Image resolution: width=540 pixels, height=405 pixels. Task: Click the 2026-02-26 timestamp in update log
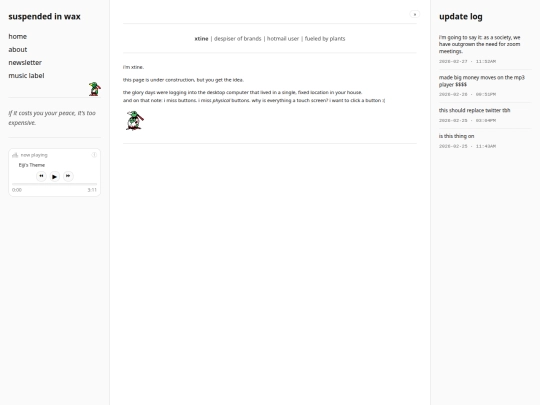(x=467, y=94)
